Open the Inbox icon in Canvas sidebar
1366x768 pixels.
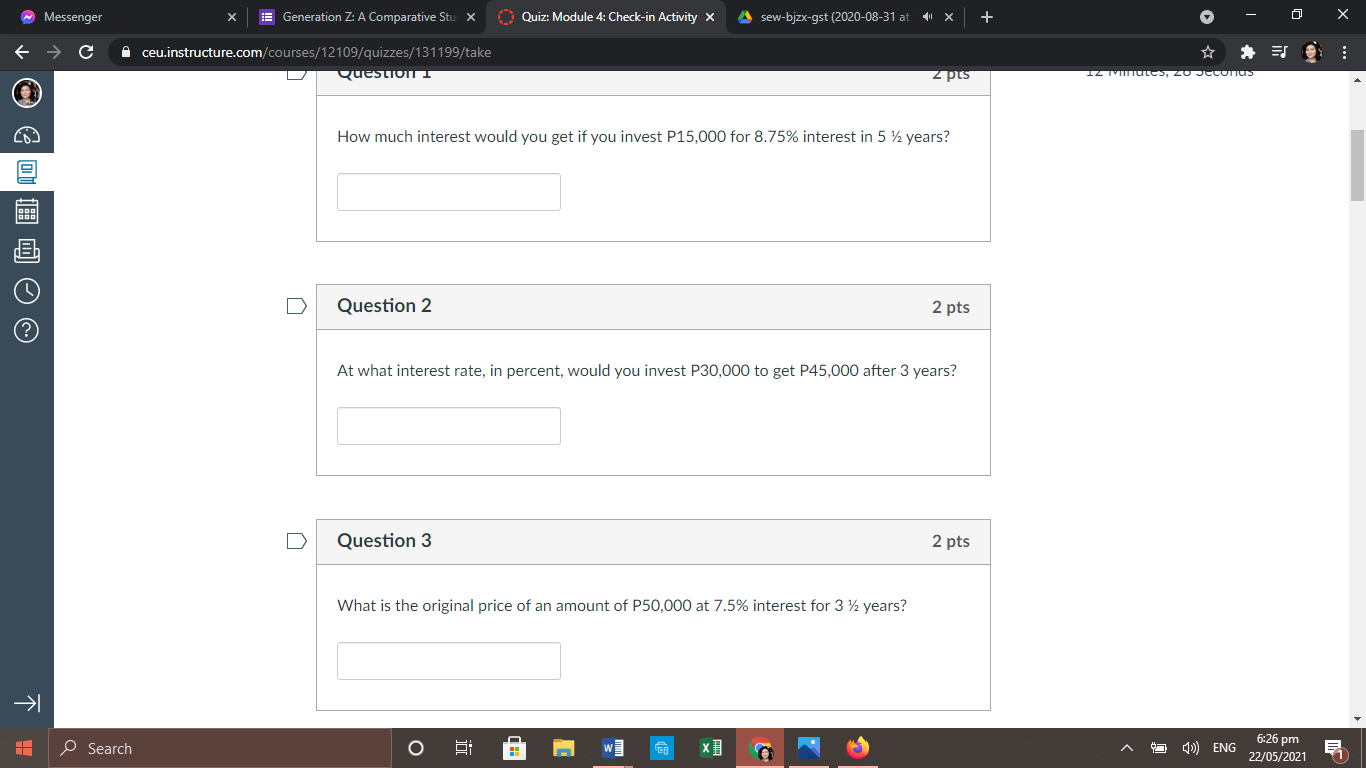pos(27,251)
